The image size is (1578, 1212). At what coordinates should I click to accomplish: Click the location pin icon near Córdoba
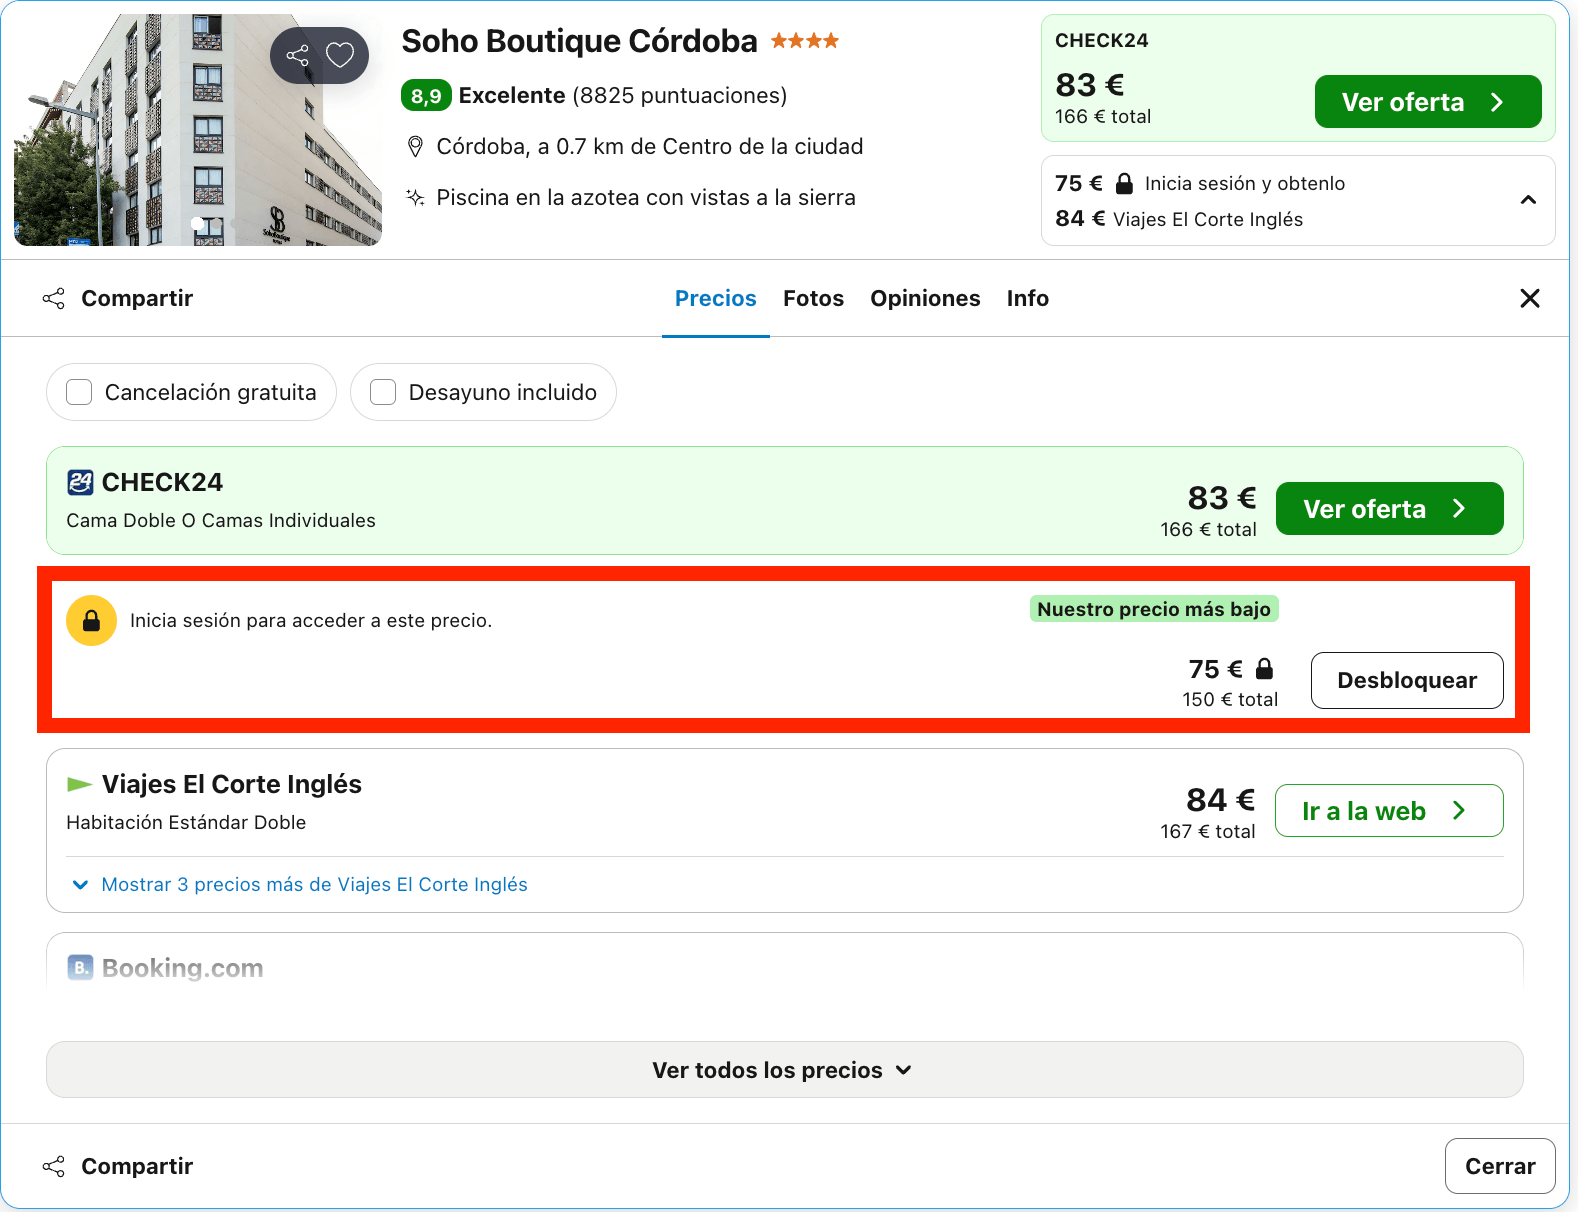click(415, 147)
